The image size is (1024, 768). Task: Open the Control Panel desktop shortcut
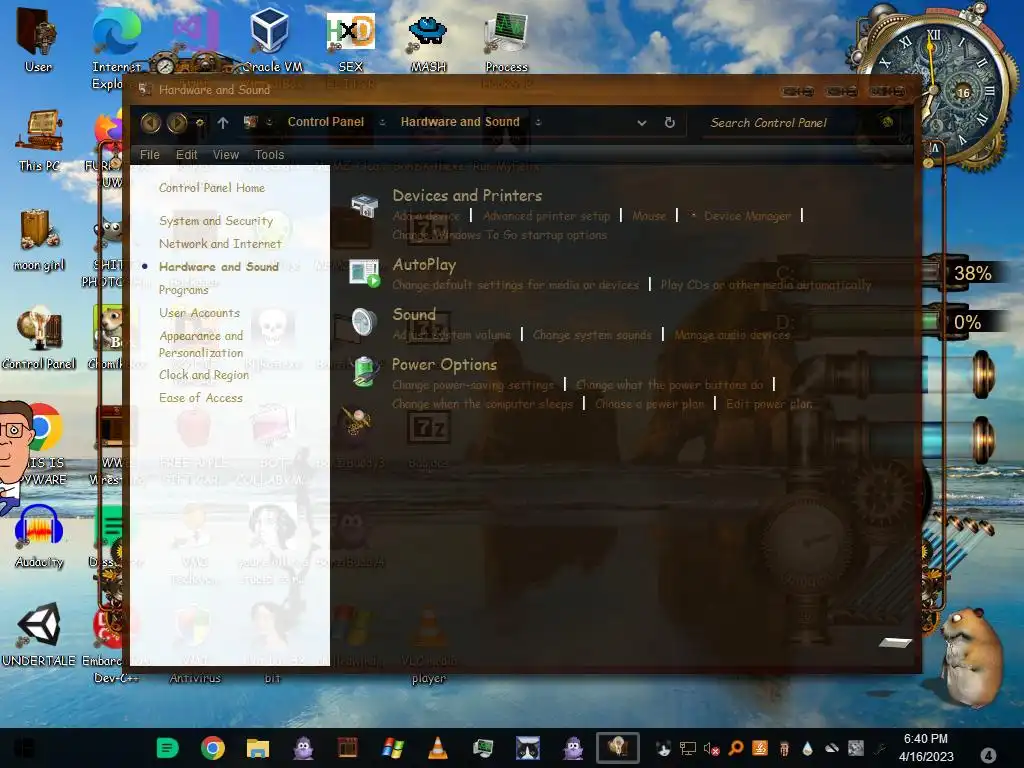click(x=39, y=339)
